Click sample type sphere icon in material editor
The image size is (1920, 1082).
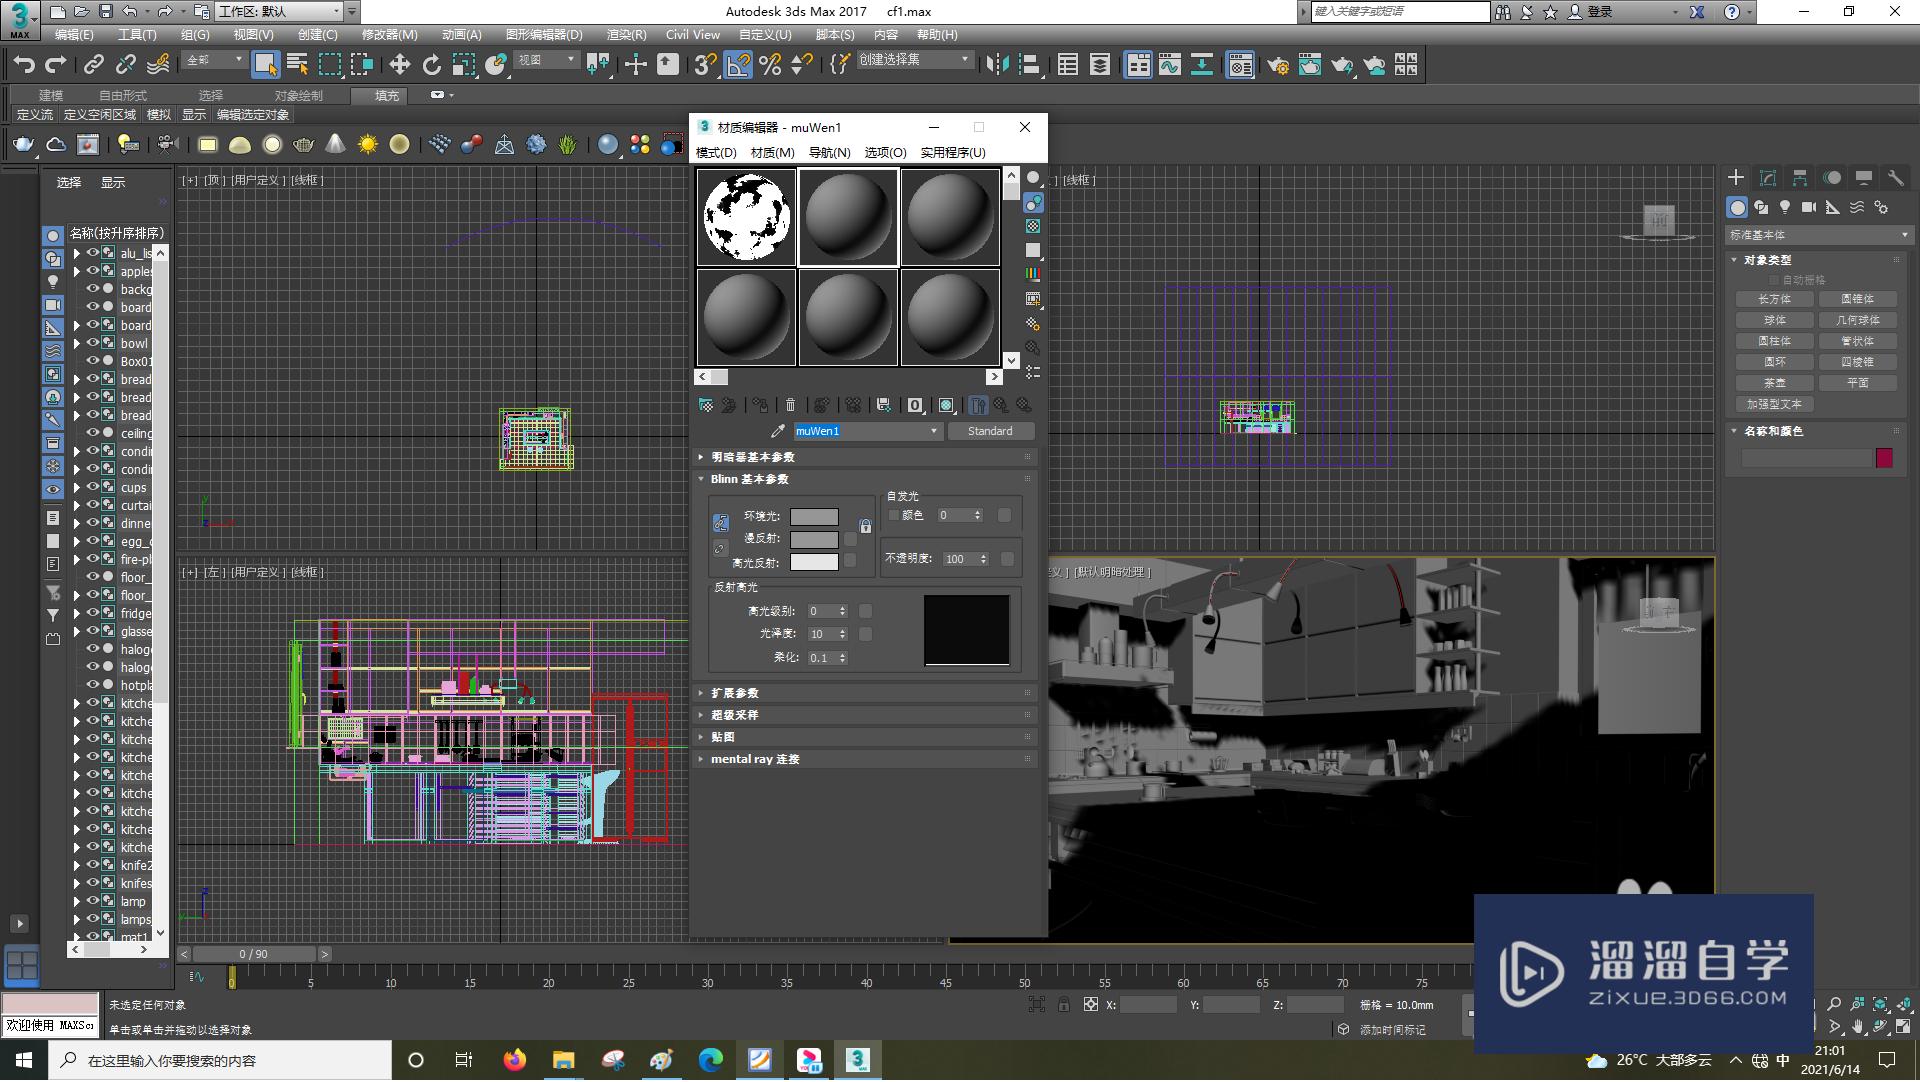(x=1033, y=178)
